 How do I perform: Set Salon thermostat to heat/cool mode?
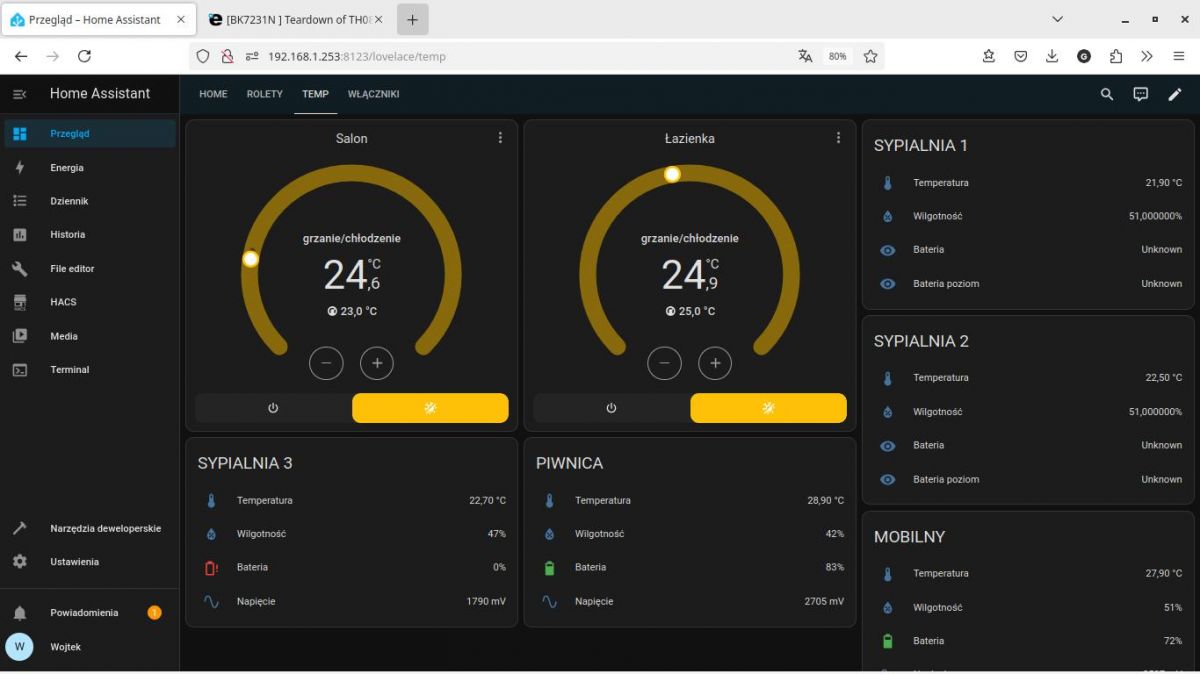coord(430,408)
